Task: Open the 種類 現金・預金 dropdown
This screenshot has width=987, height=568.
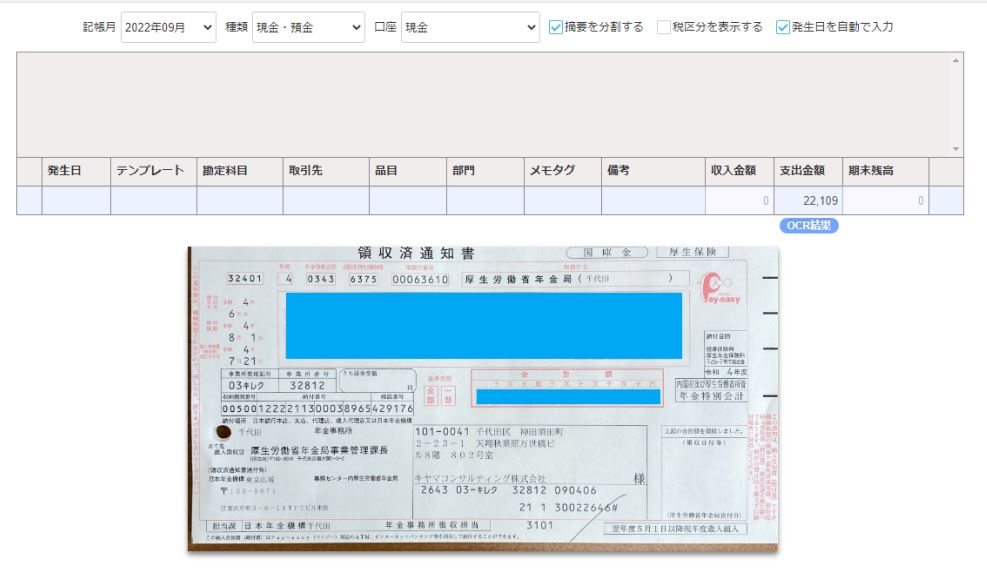Action: 308,27
